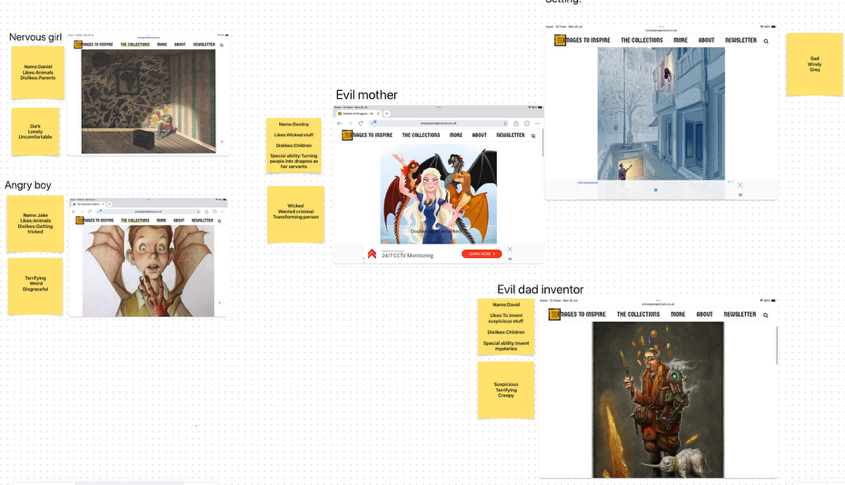The image size is (845, 485).
Task: Open MORE menu in Evil mother screenshot
Action: [x=456, y=135]
